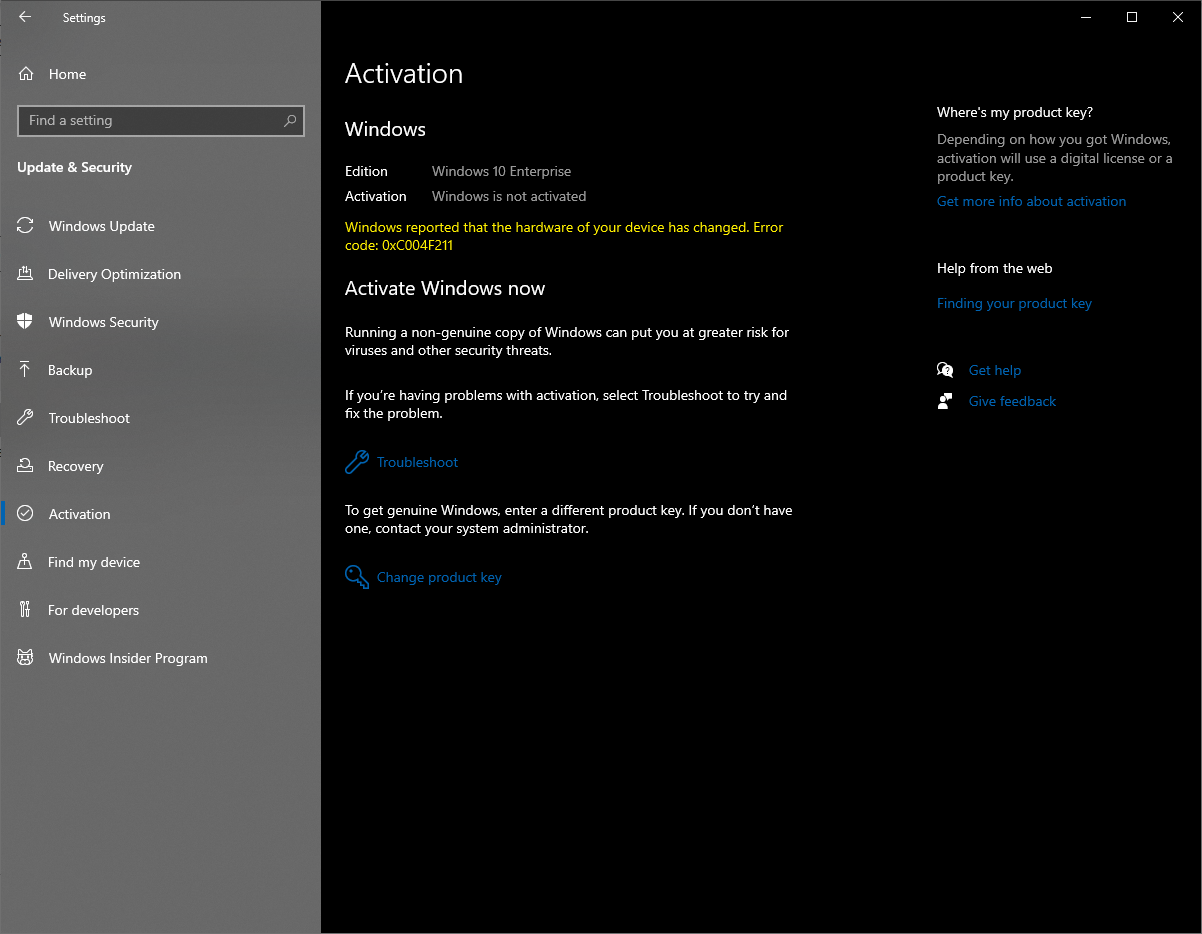Minimize the Settings window

(x=1086, y=17)
